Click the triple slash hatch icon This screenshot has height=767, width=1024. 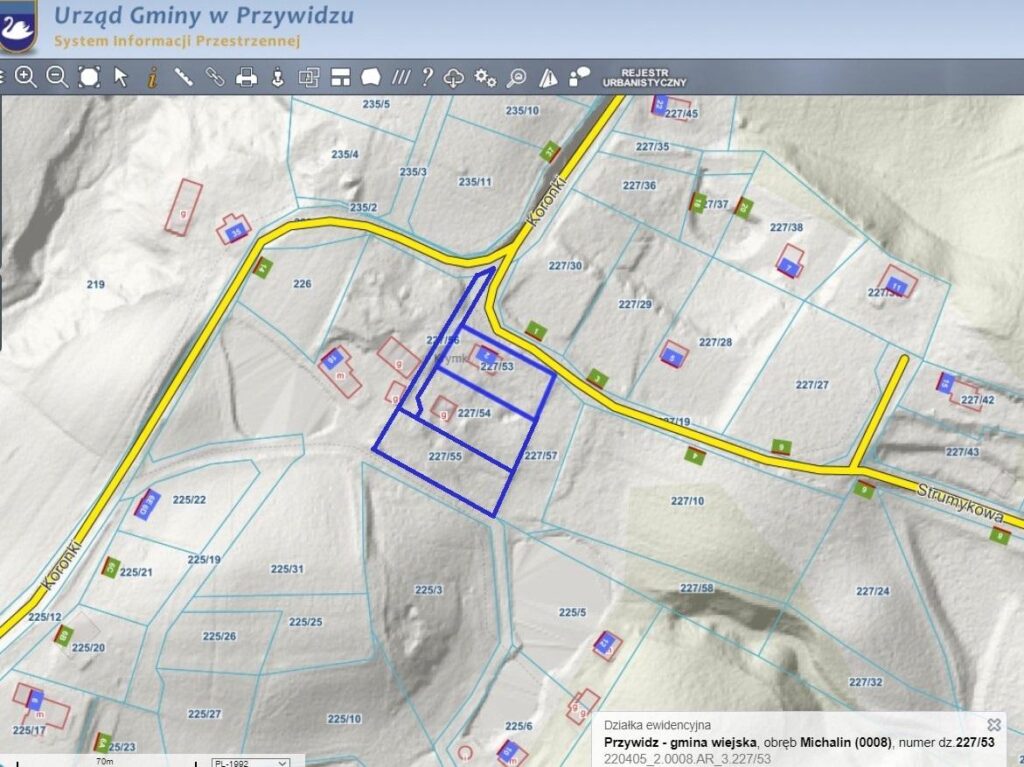coord(400,77)
